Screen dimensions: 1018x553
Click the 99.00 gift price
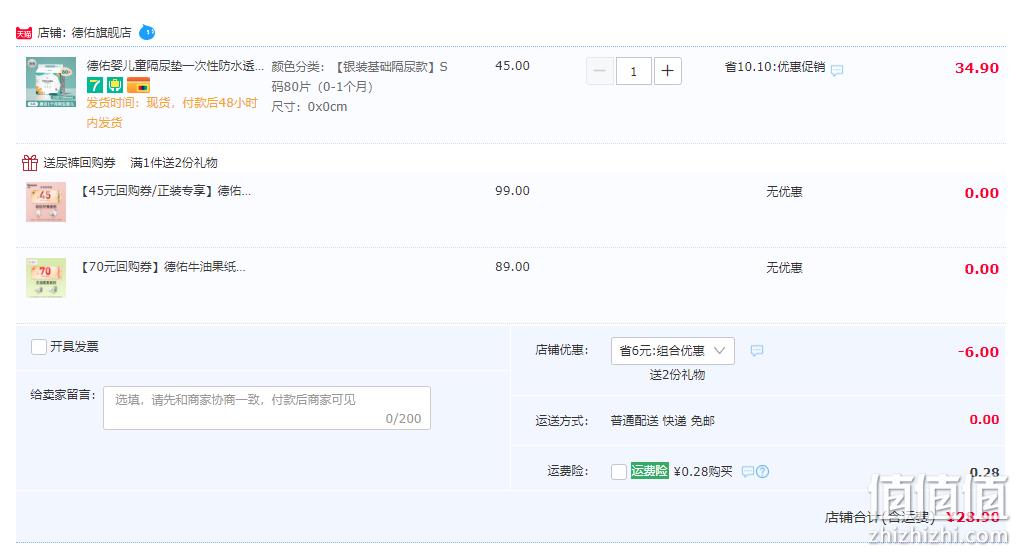tap(512, 191)
